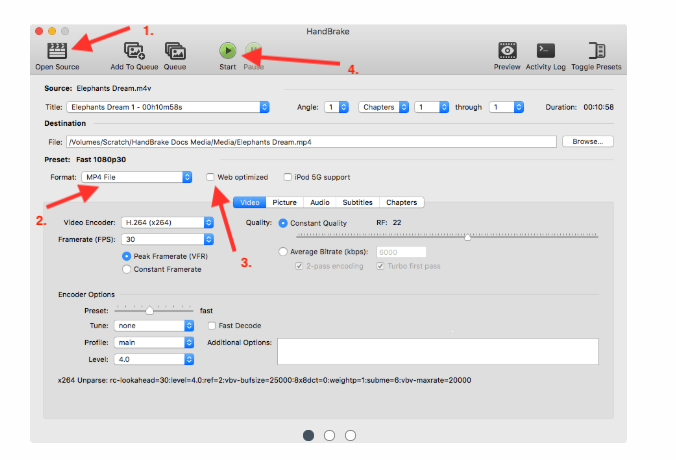
Task: Switch to the Picture tab
Action: click(285, 202)
